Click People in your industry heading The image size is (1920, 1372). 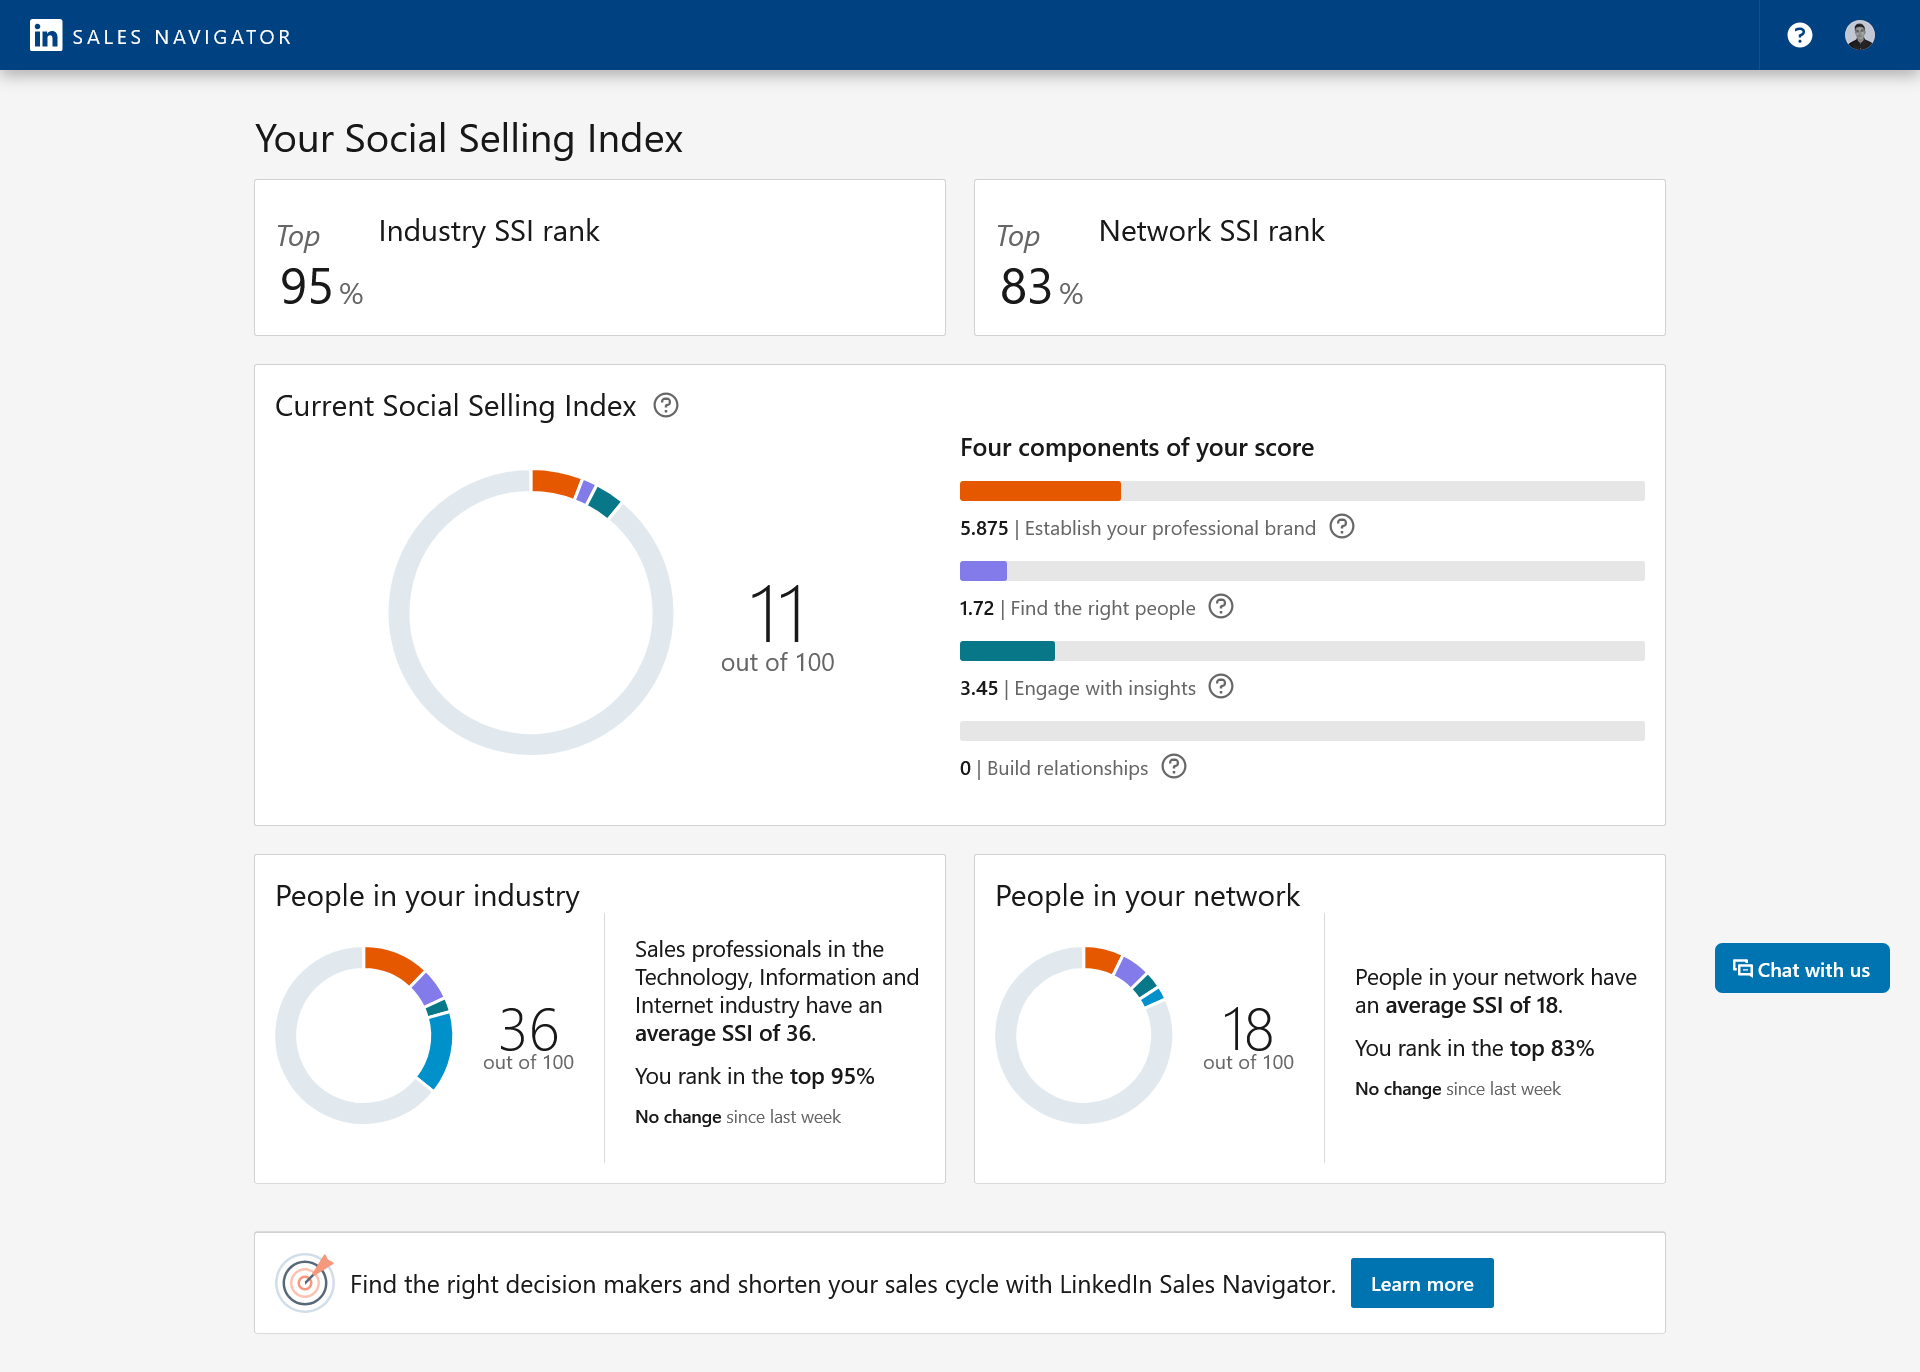427,896
